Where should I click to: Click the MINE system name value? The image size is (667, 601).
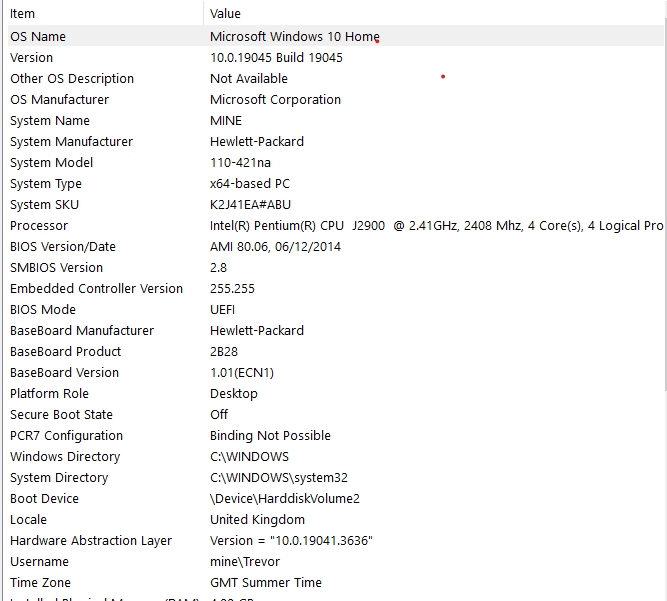click(x=226, y=120)
